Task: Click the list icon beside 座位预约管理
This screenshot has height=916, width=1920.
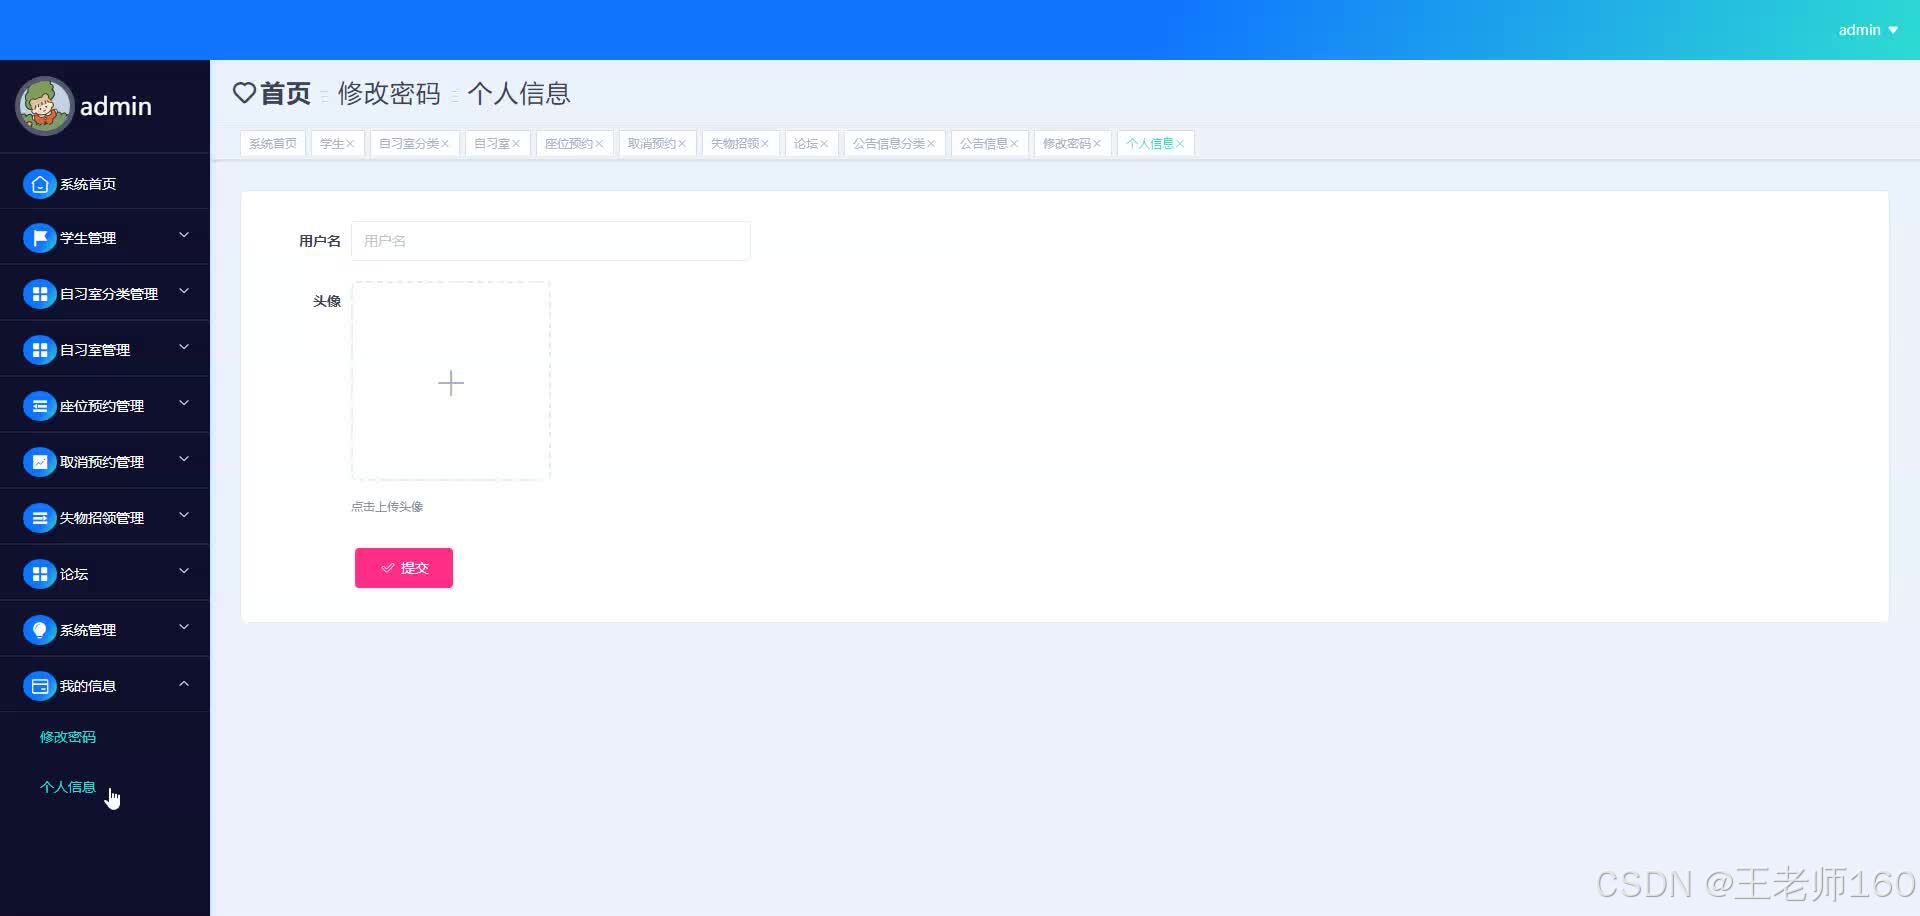Action: click(39, 406)
